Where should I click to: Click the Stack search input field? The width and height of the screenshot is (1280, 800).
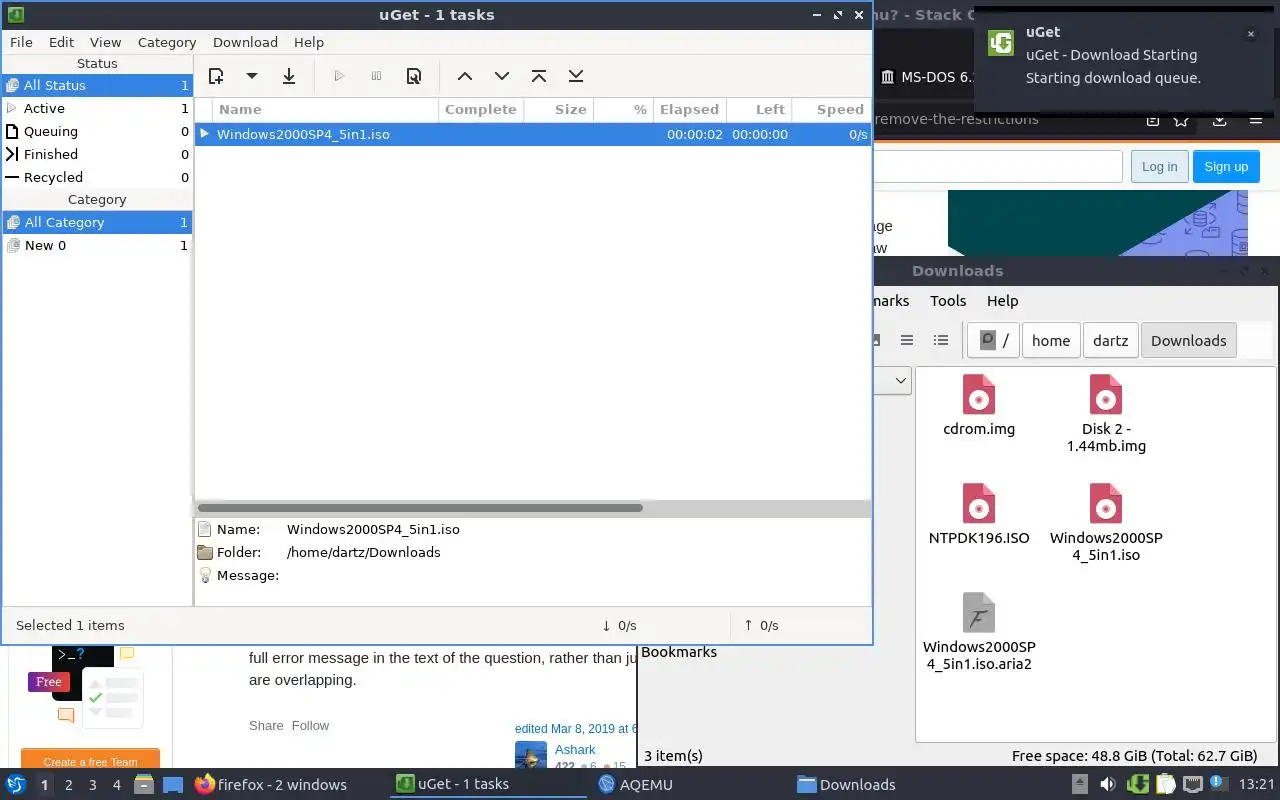tap(997, 167)
